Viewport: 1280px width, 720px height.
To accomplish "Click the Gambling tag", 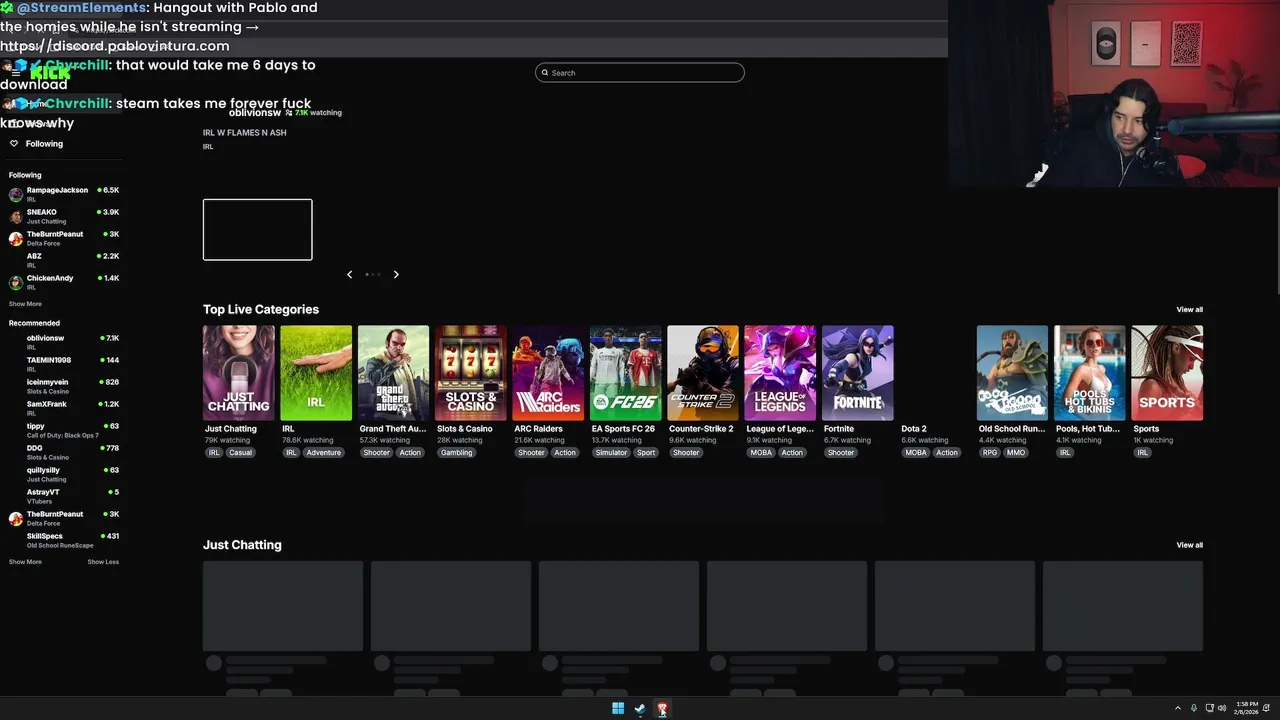I will (x=456, y=453).
